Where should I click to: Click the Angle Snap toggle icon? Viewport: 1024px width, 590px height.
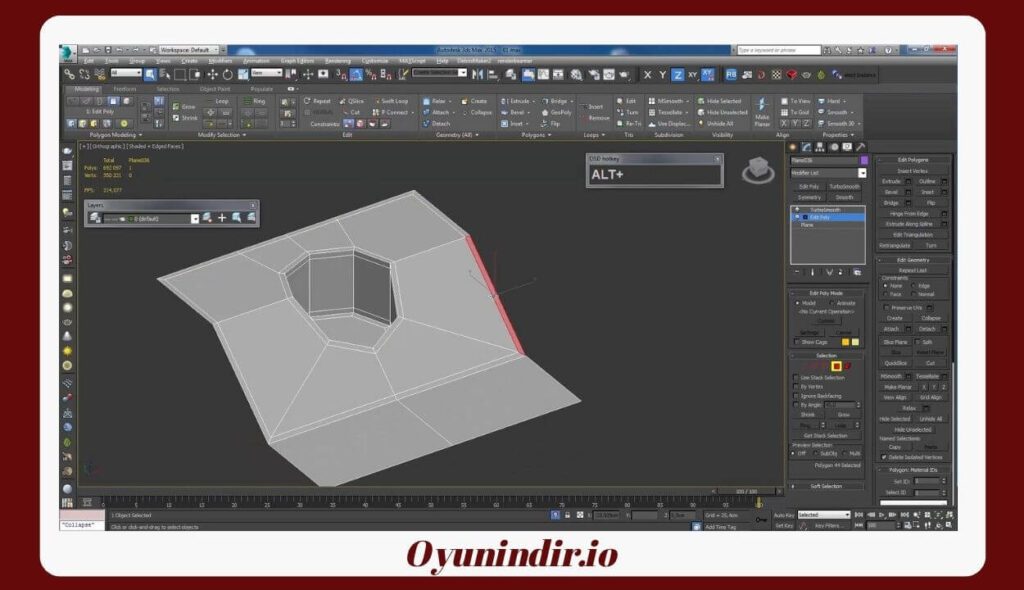[x=356, y=75]
